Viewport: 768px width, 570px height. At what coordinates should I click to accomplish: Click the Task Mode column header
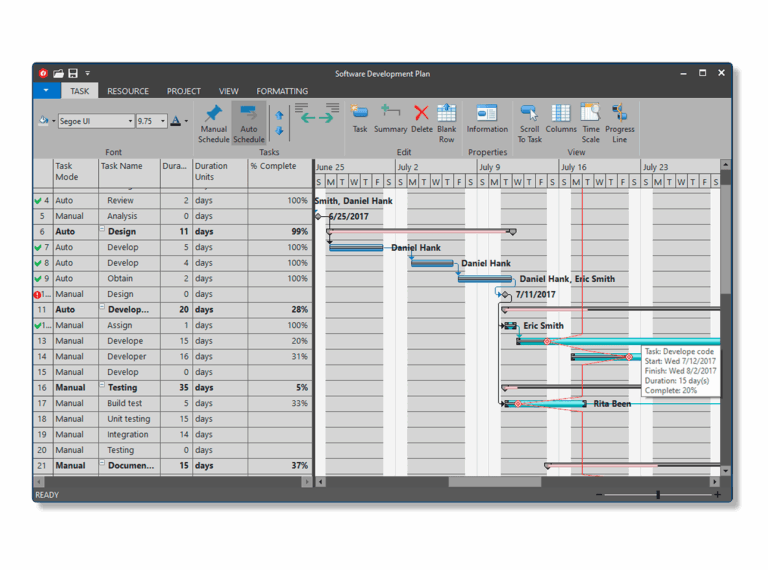point(75,172)
